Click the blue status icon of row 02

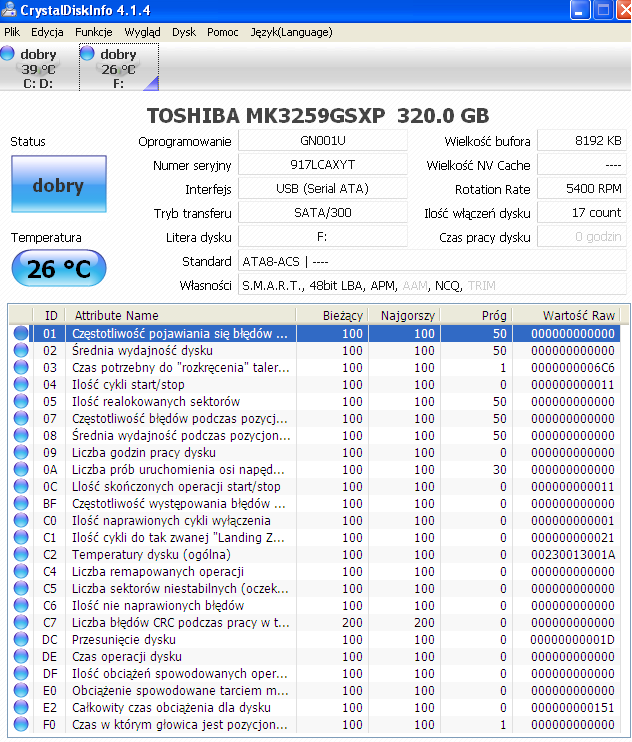click(21, 350)
